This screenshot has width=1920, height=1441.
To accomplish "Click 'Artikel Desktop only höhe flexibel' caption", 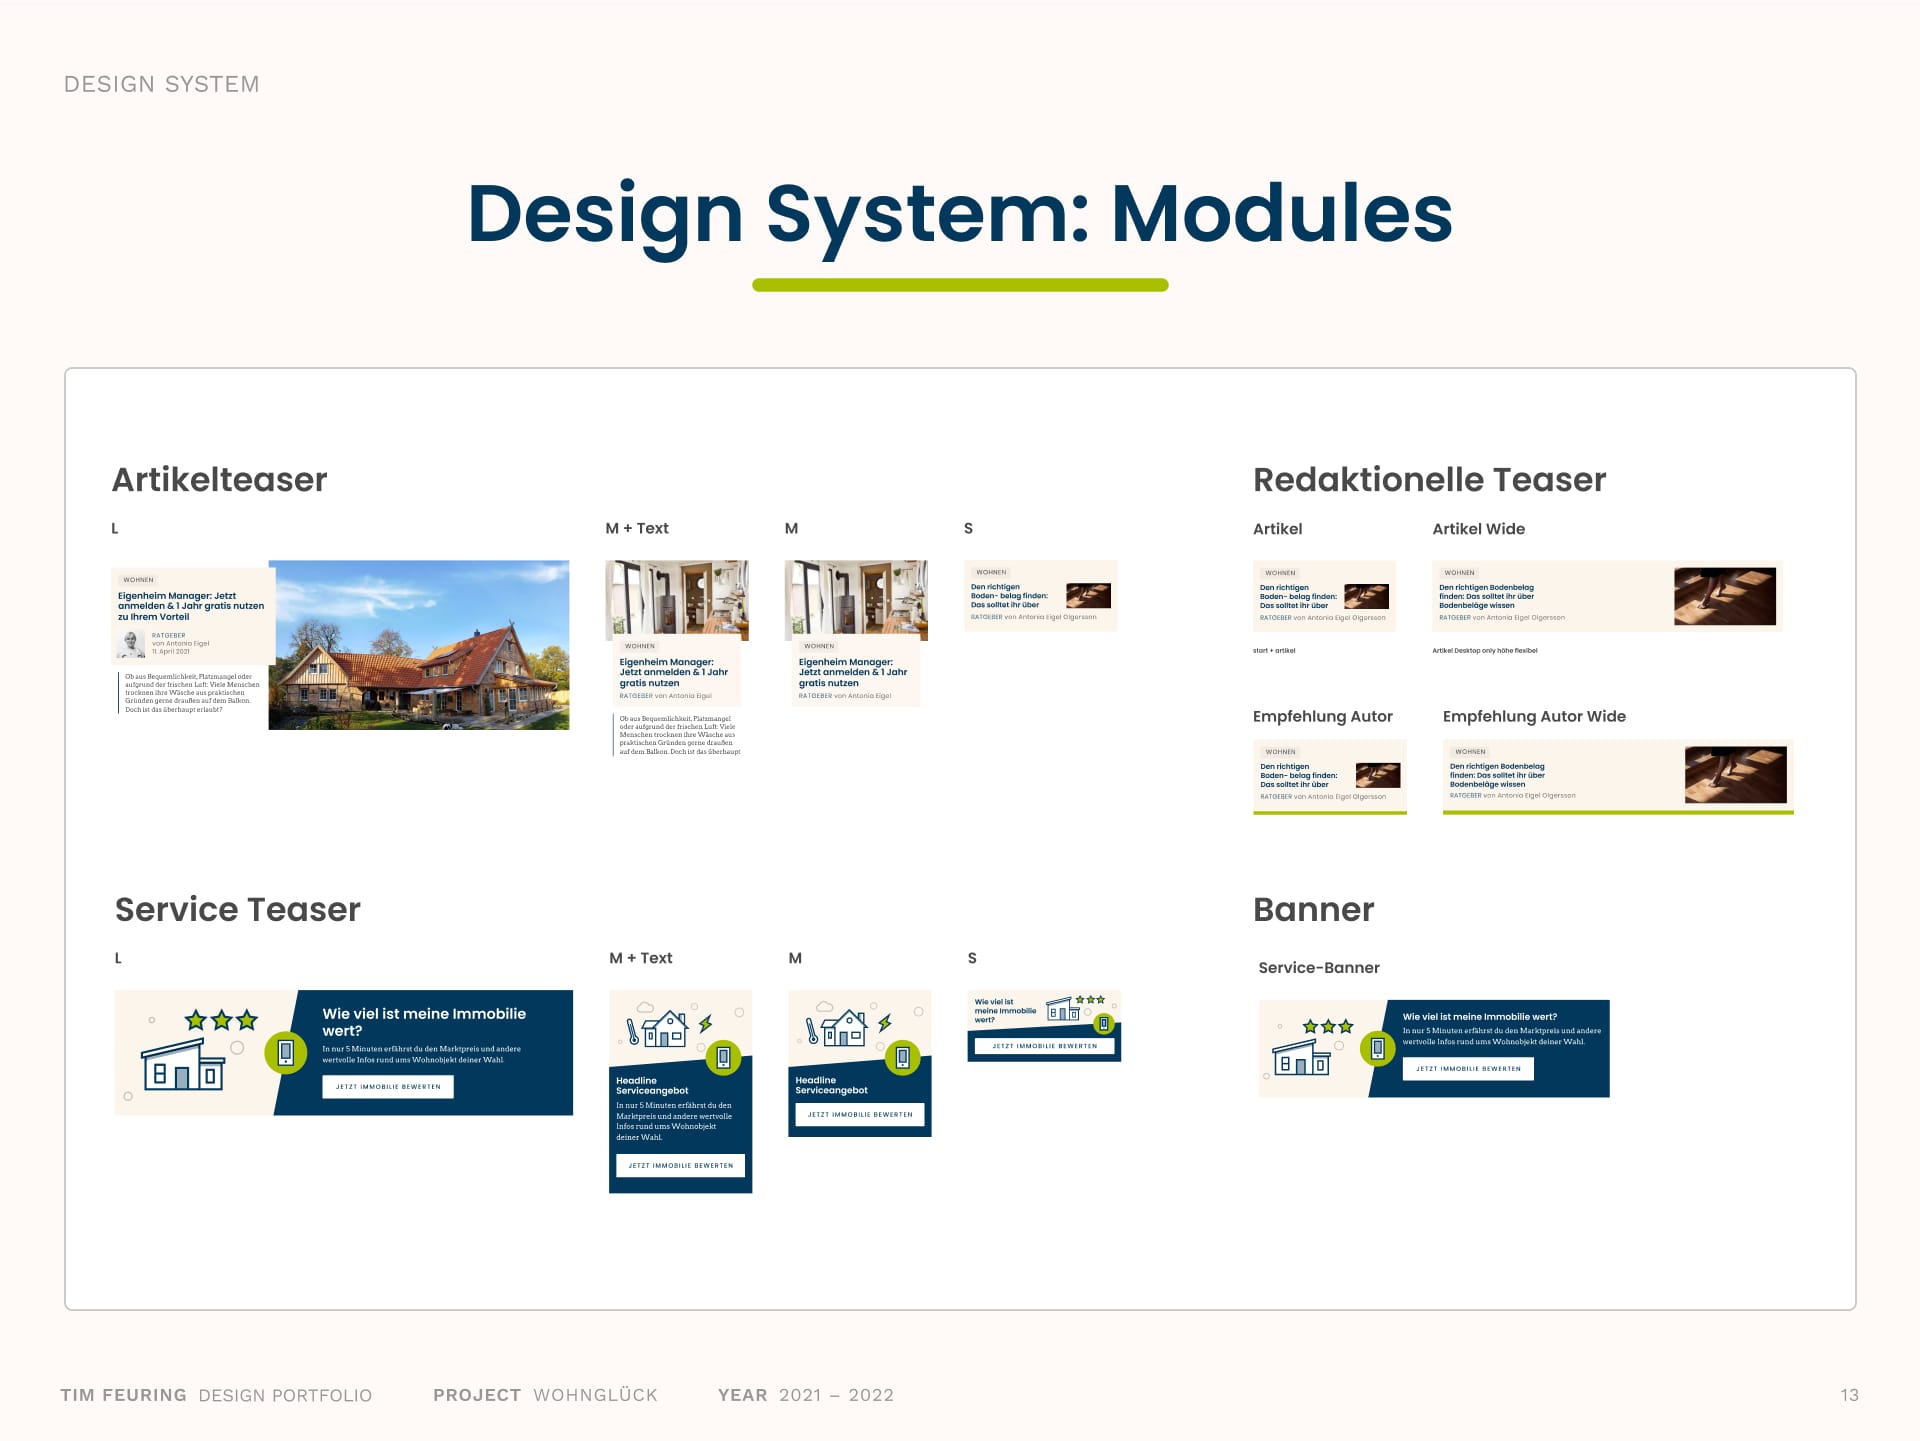I will tap(1485, 651).
